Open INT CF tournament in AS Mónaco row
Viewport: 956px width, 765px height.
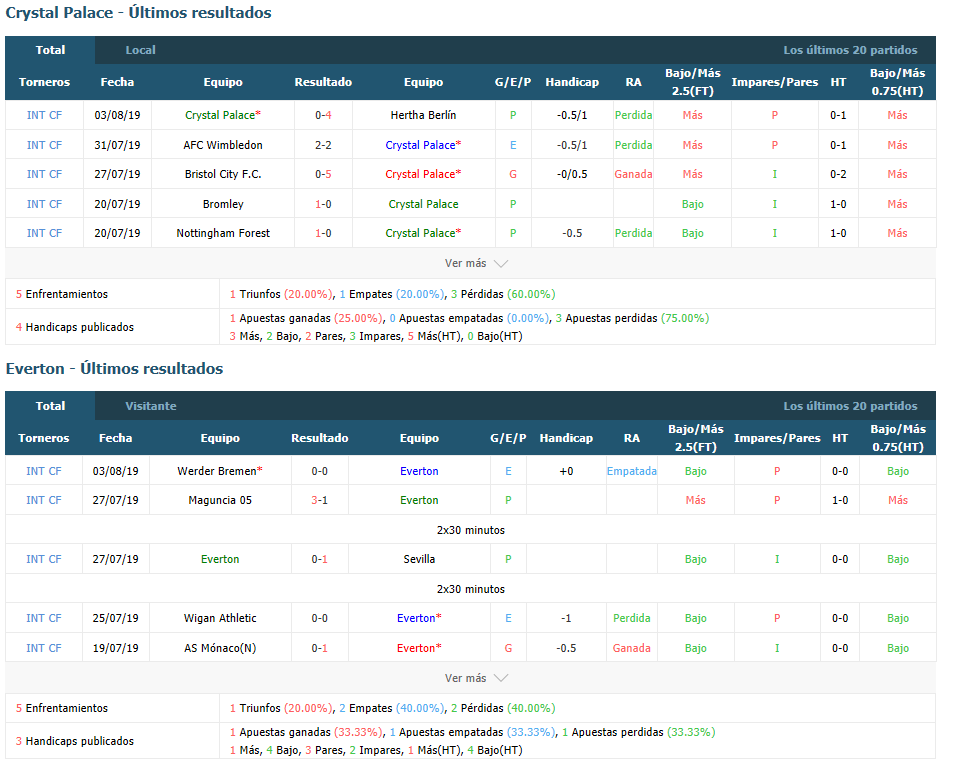44,648
